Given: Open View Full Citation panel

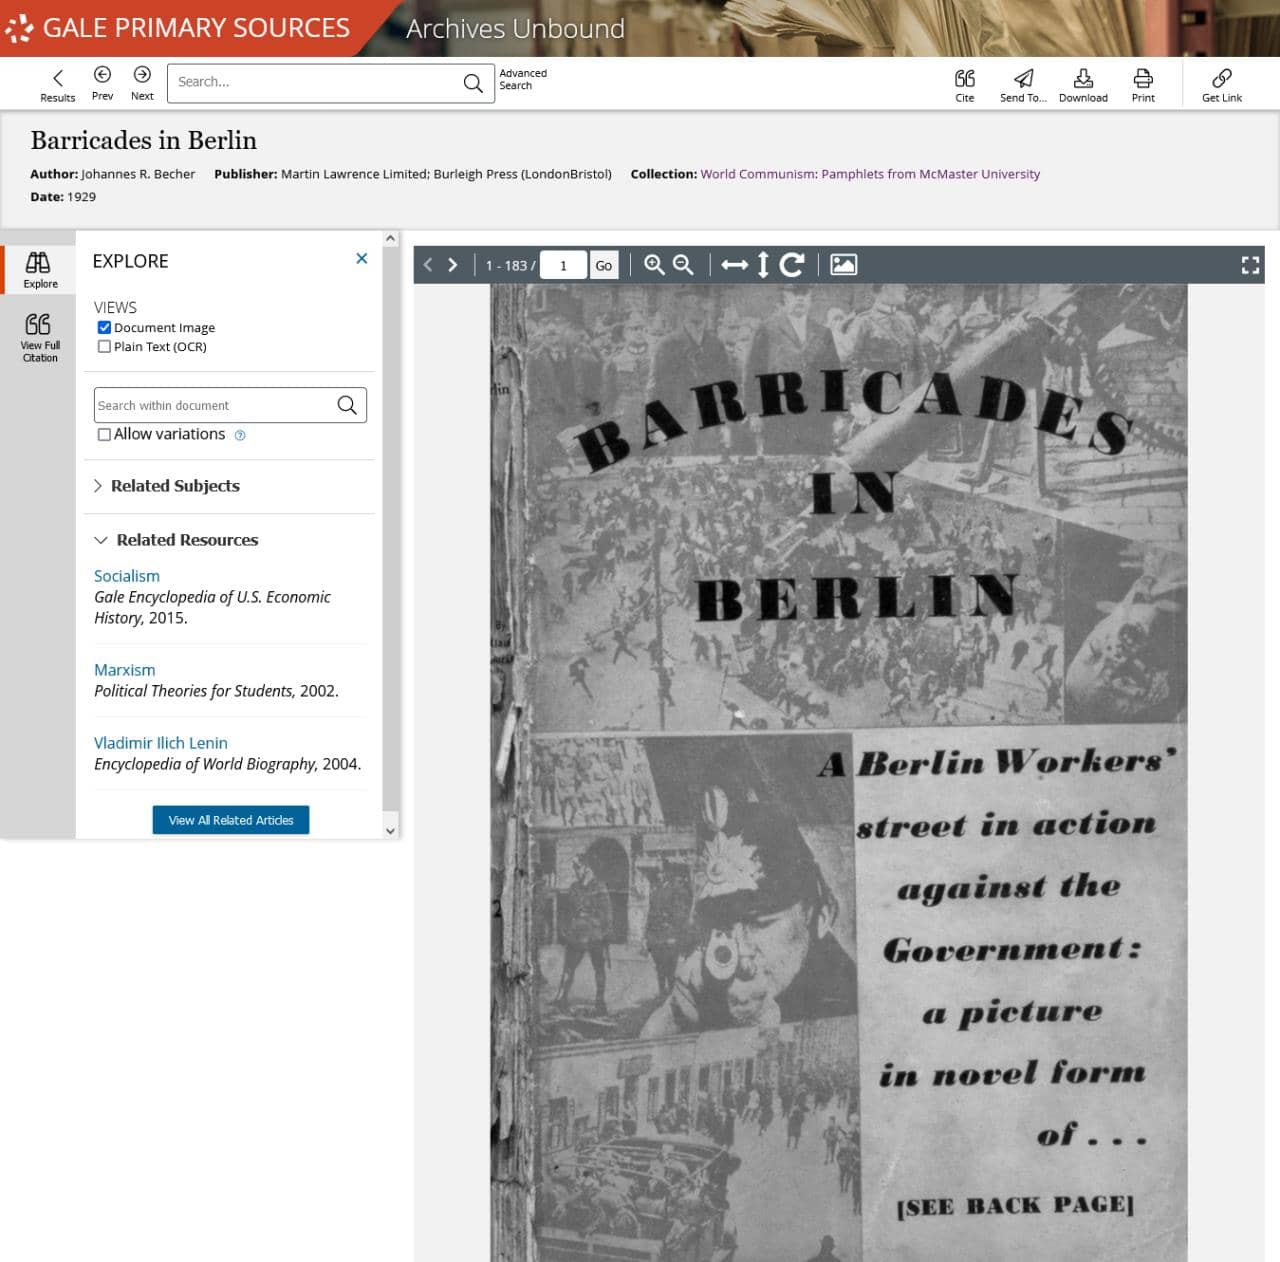Looking at the screenshot, I should (x=39, y=337).
